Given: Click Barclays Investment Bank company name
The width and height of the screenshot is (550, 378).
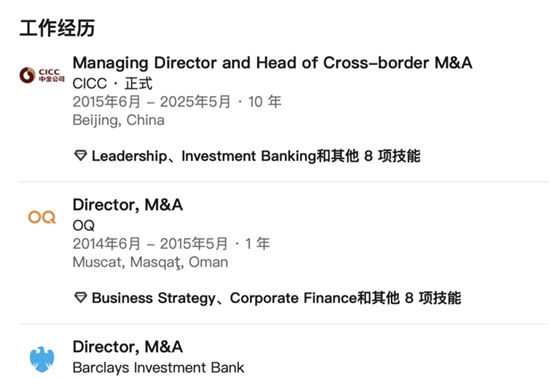Looking at the screenshot, I should click(x=158, y=368).
